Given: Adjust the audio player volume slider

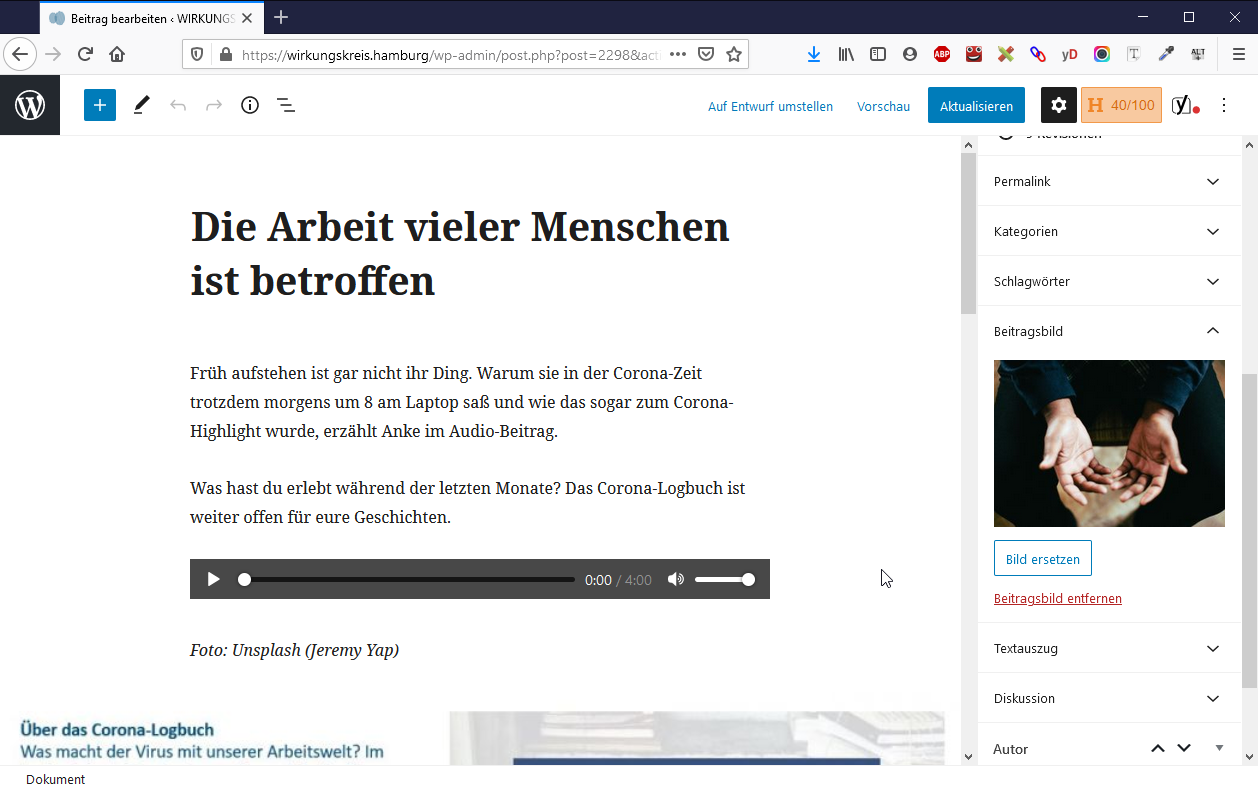Looking at the screenshot, I should [x=725, y=578].
